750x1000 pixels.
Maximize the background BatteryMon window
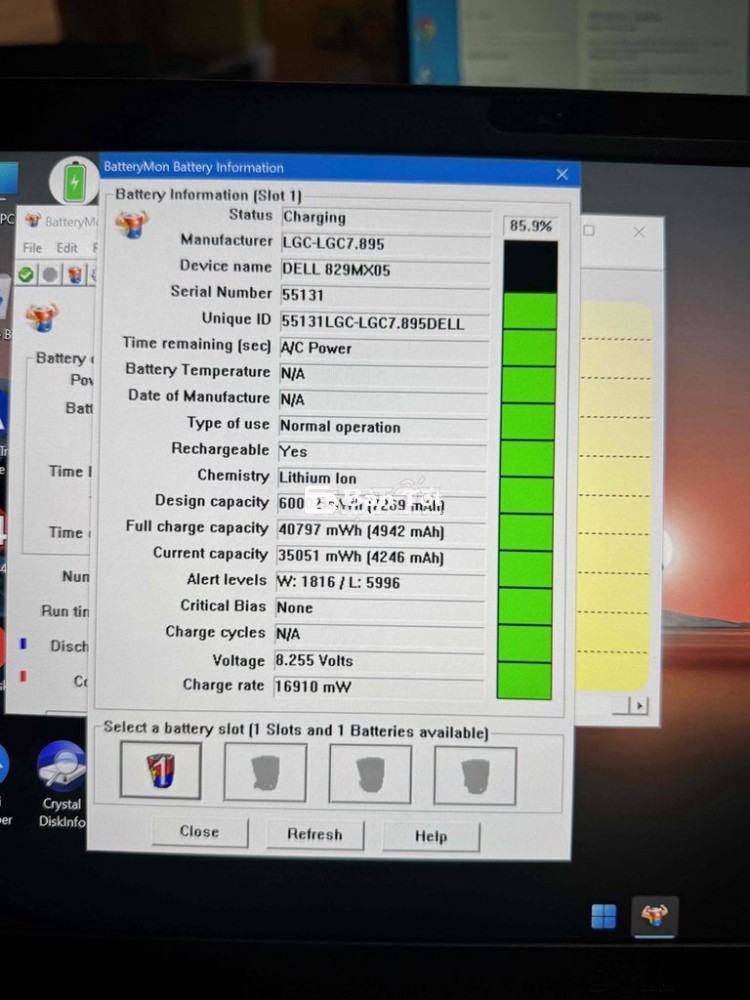click(x=589, y=230)
